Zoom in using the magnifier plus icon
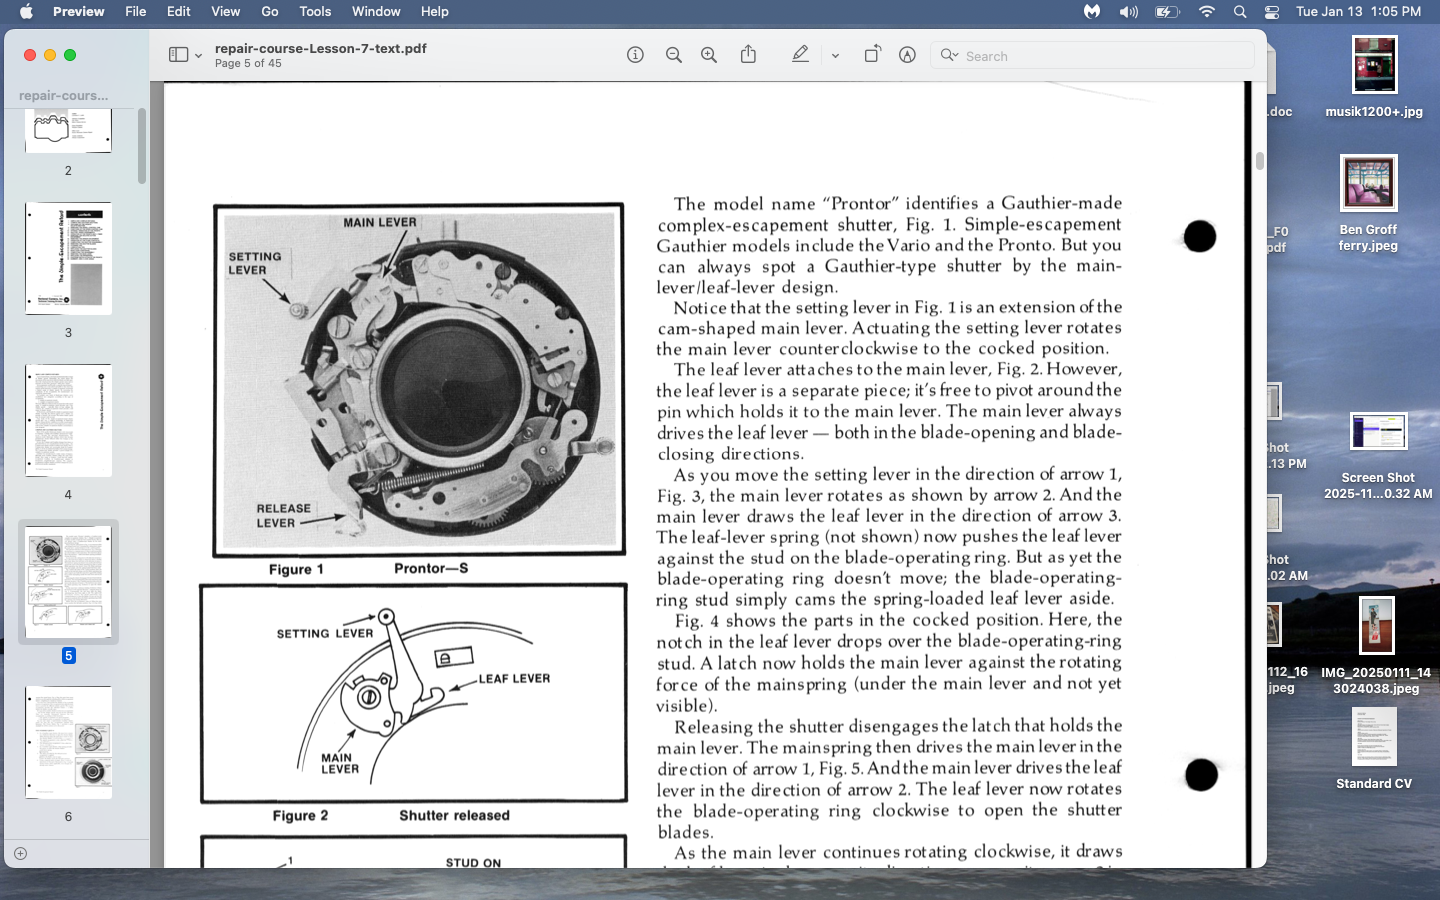This screenshot has width=1440, height=900. (709, 55)
